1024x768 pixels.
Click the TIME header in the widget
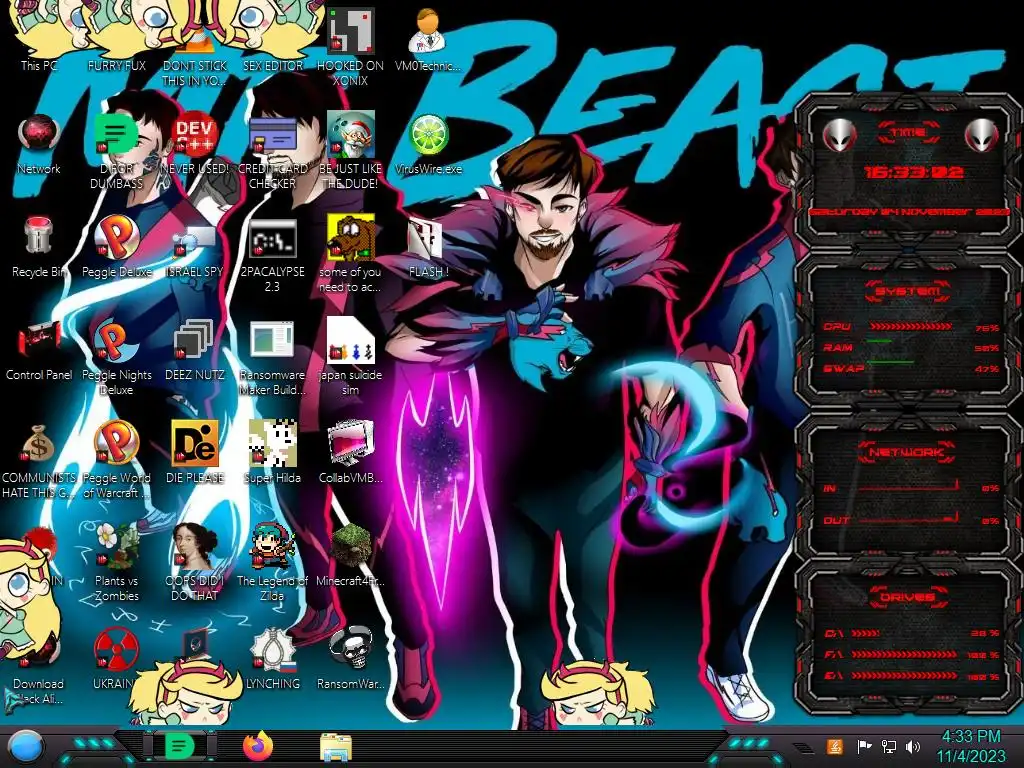pyautogui.click(x=908, y=132)
